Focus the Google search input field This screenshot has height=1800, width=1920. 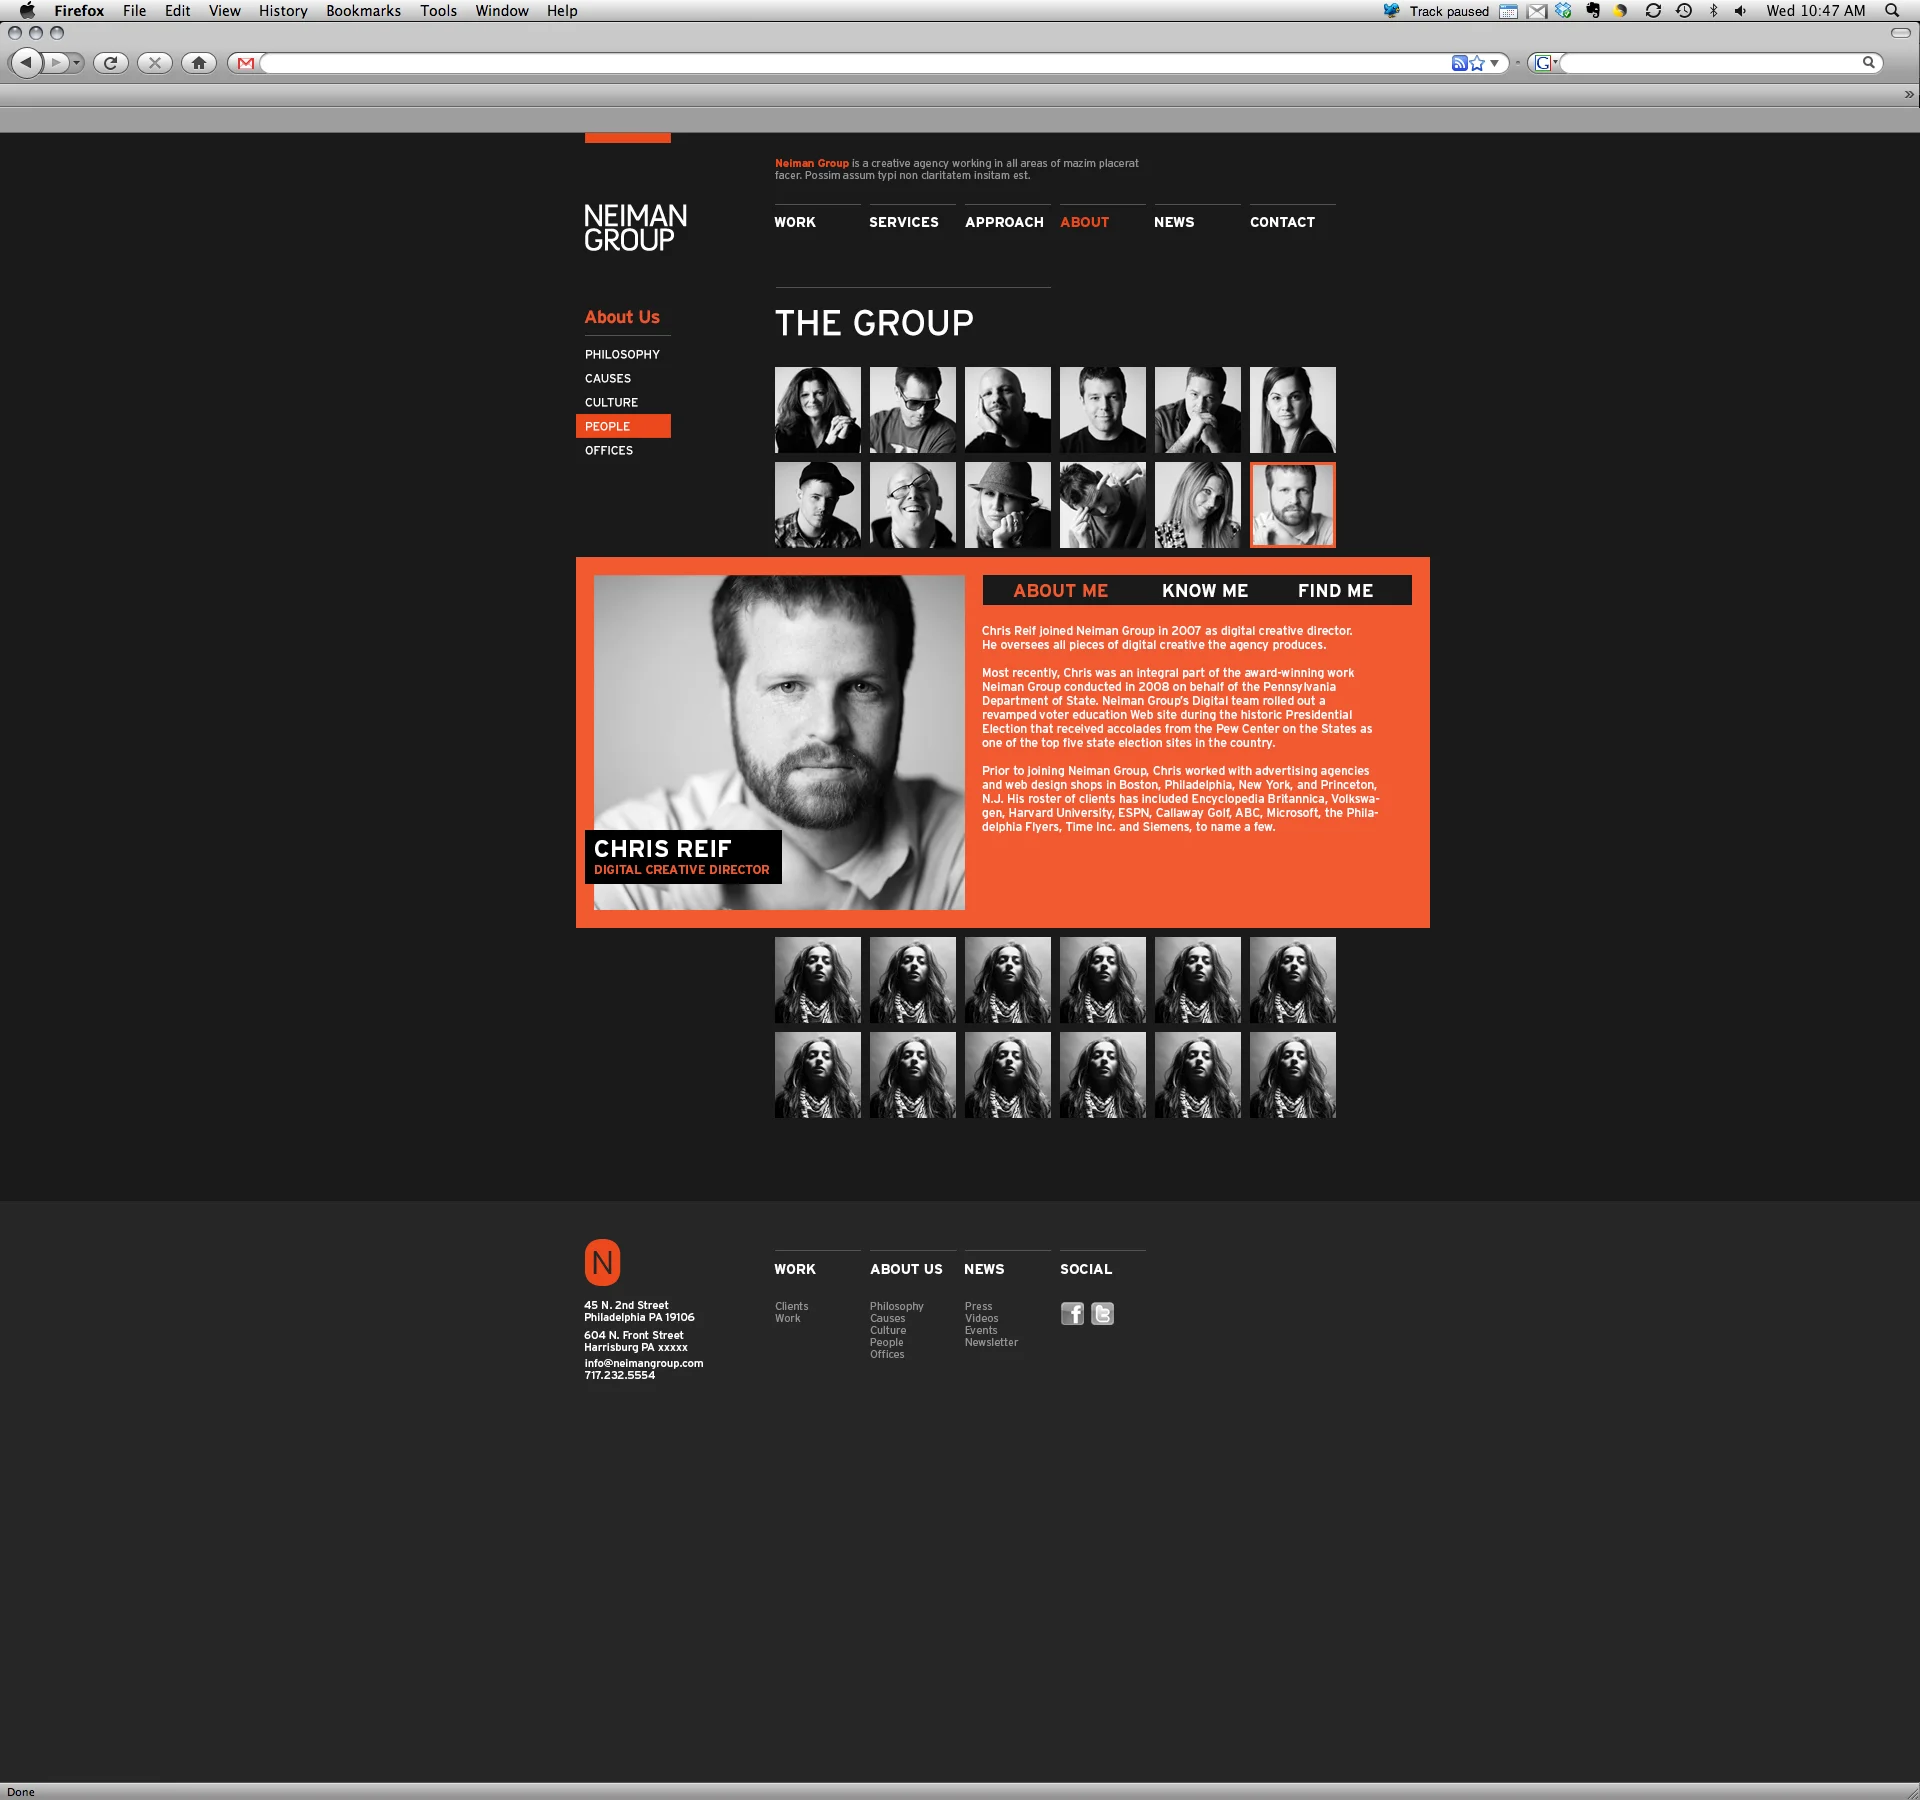(1709, 63)
